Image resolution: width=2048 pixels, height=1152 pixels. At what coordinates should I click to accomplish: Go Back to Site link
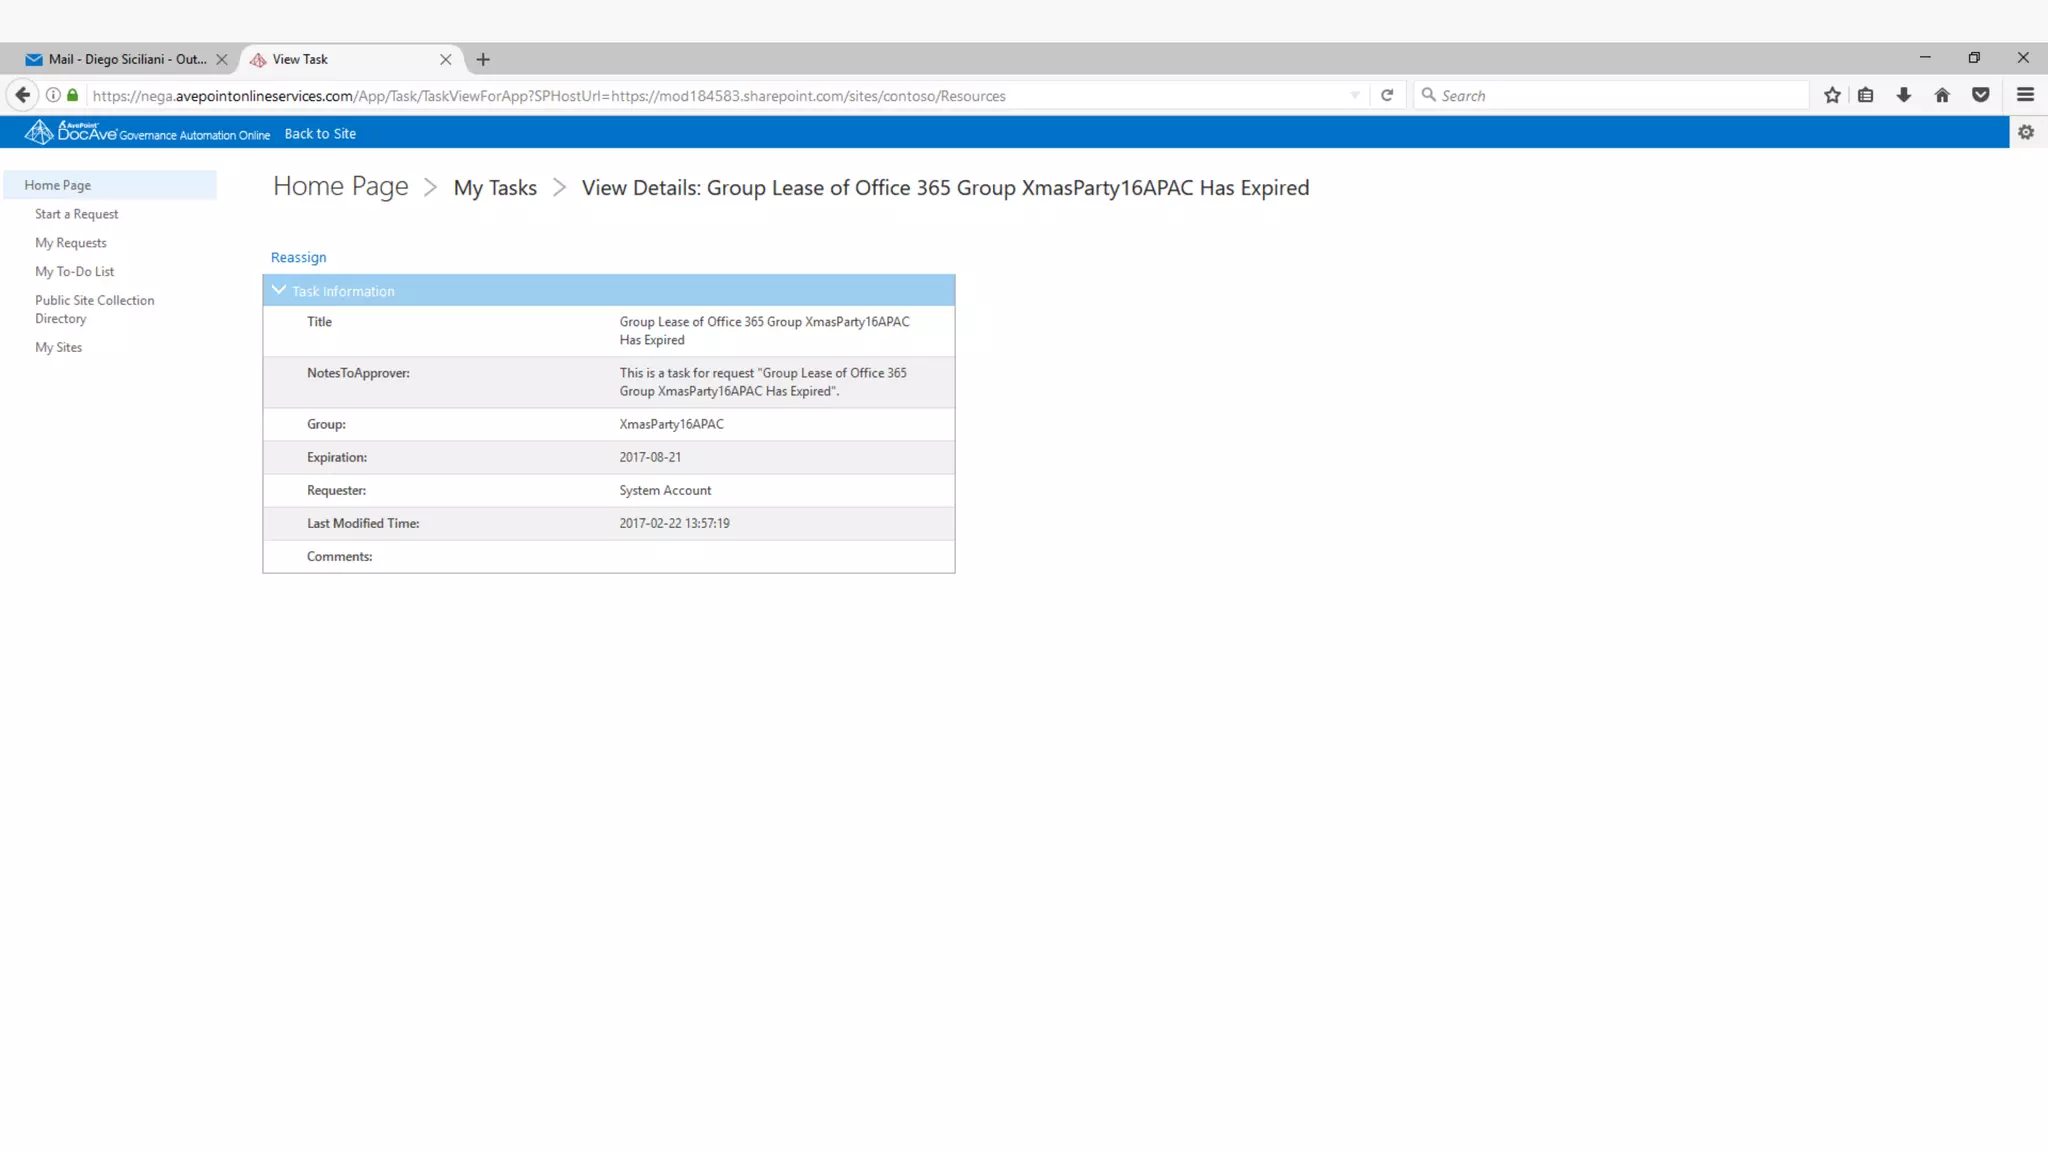320,133
